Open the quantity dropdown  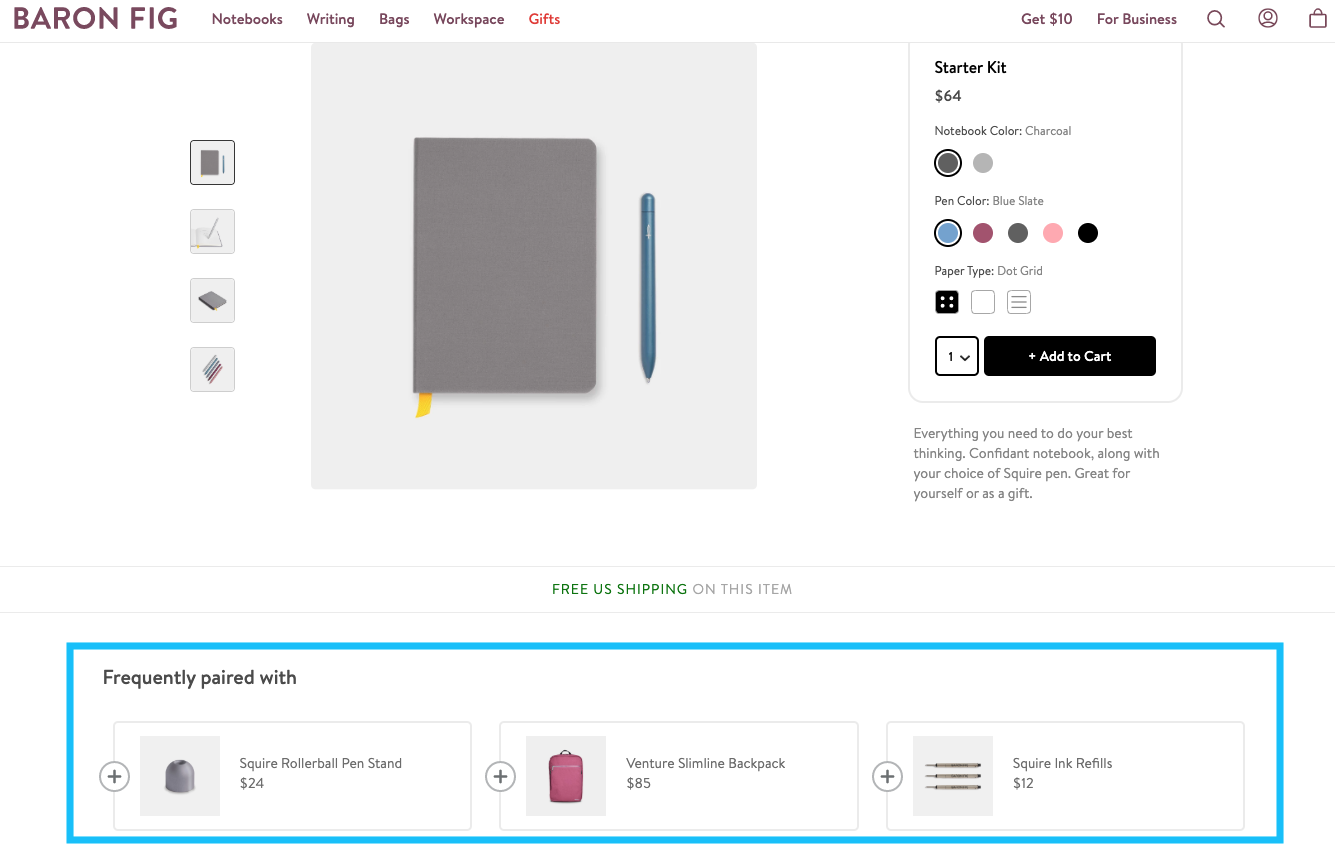click(x=957, y=356)
